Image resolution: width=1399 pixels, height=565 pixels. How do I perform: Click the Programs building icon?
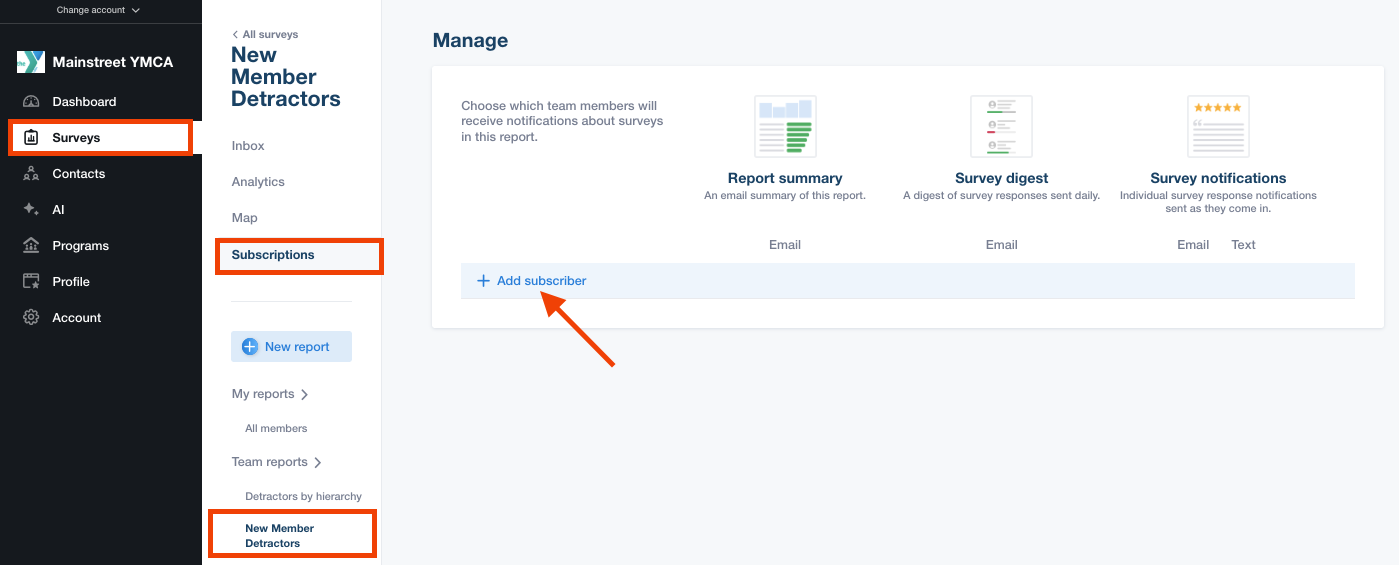[x=31, y=246]
